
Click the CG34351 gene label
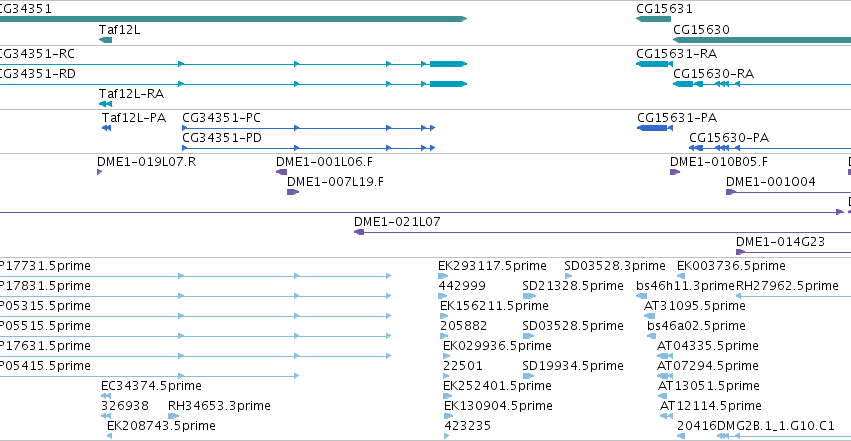(26, 9)
